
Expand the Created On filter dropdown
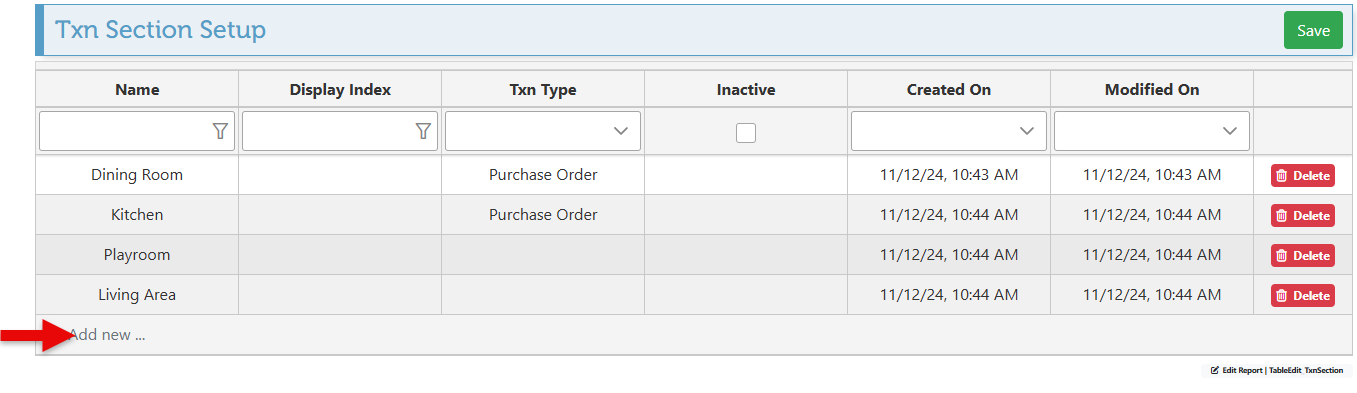tap(949, 131)
